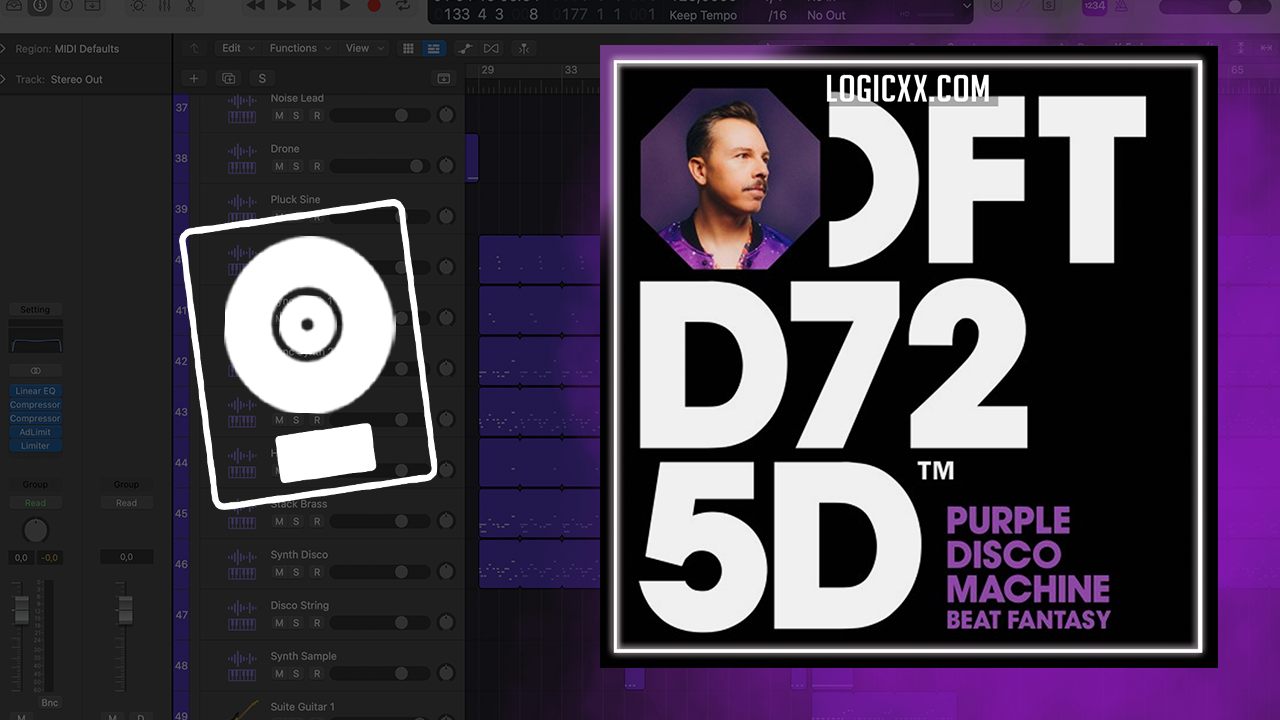Click the Duplicate Track icon

[x=228, y=78]
